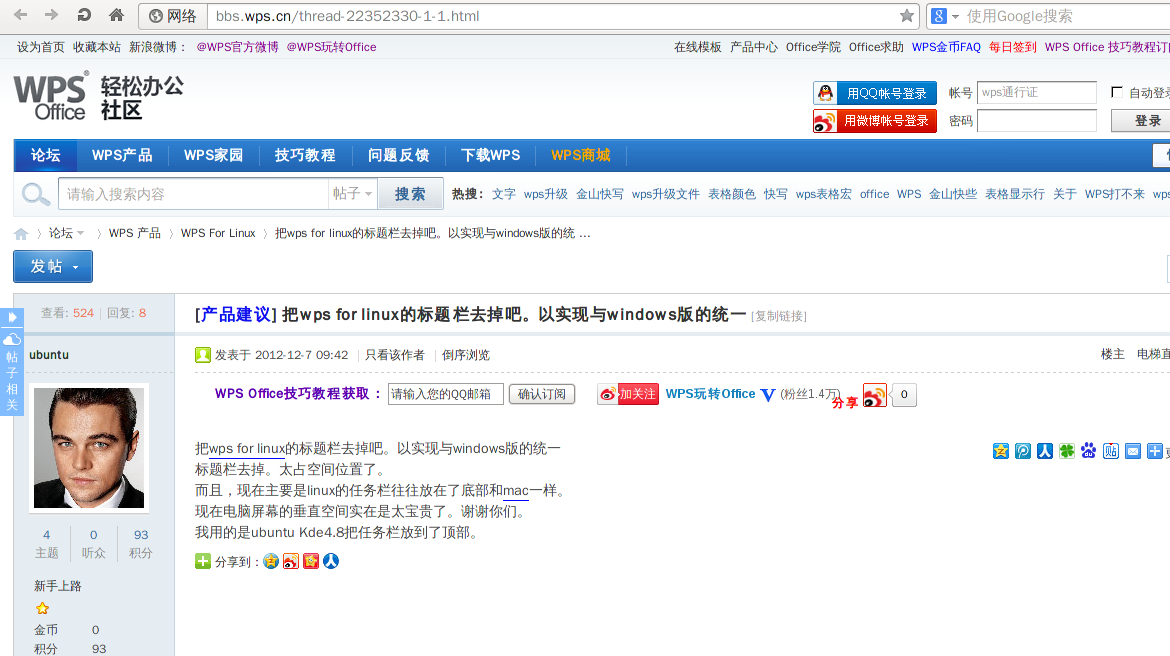Share to Pengyou red star icon
This screenshot has width=1170, height=656.
pos(311,561)
